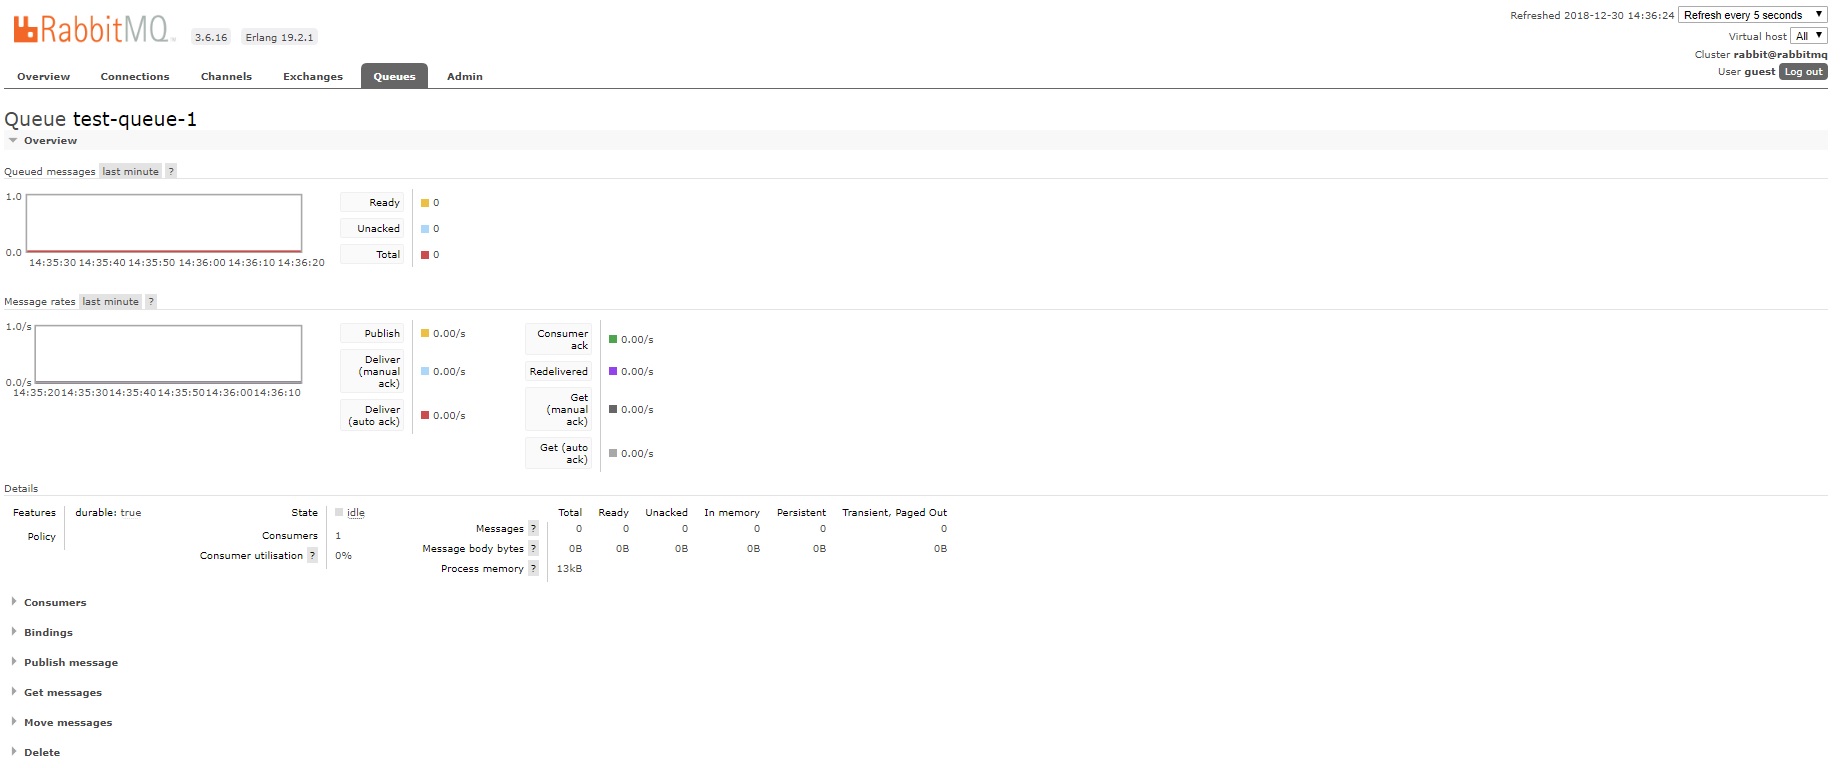Viewport: 1845px width, 768px height.
Task: Collapse the Overview section
Action: [x=50, y=141]
